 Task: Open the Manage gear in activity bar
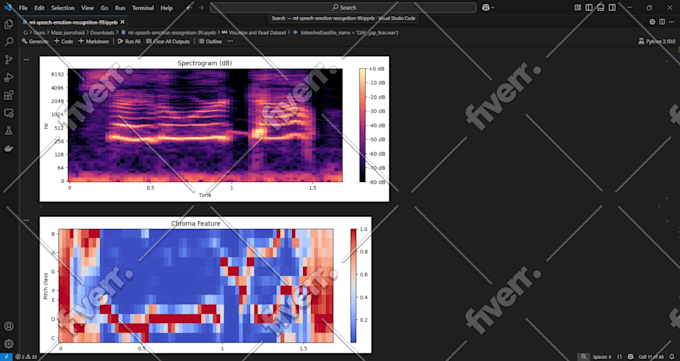tap(9, 344)
